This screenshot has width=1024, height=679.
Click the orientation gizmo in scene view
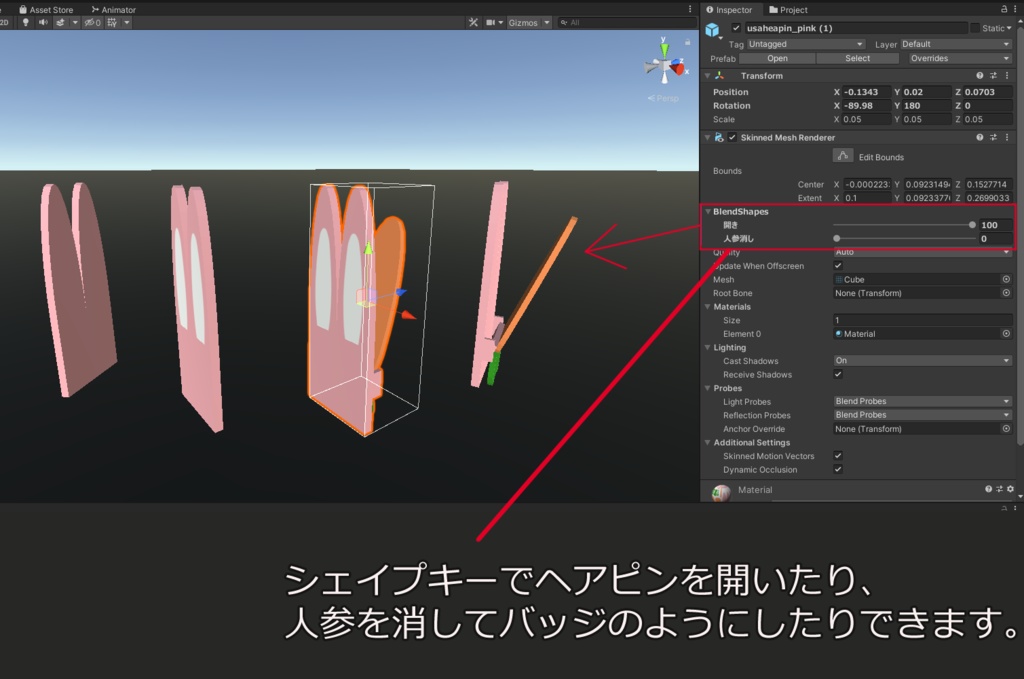665,65
